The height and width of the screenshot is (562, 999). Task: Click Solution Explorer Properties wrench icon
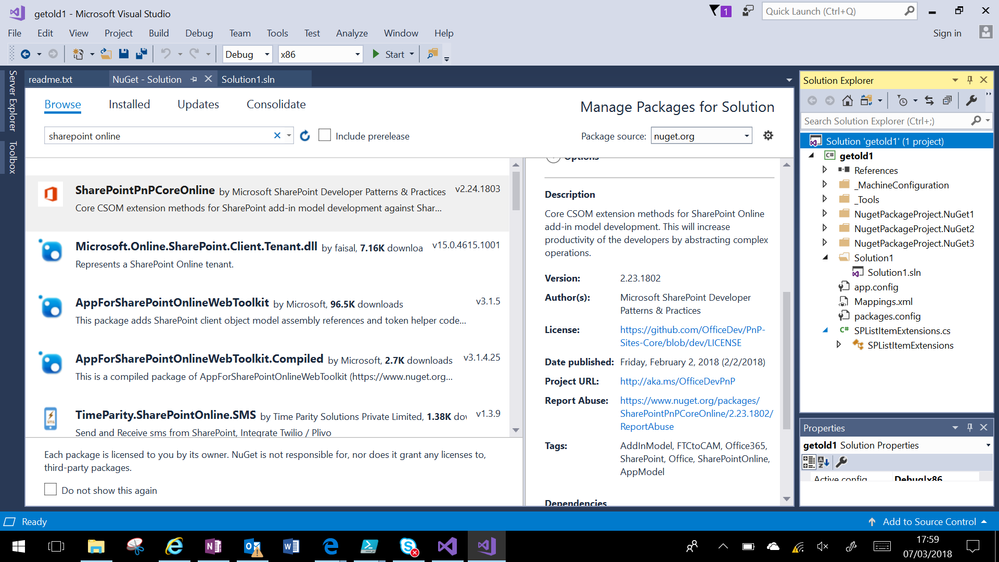(972, 100)
